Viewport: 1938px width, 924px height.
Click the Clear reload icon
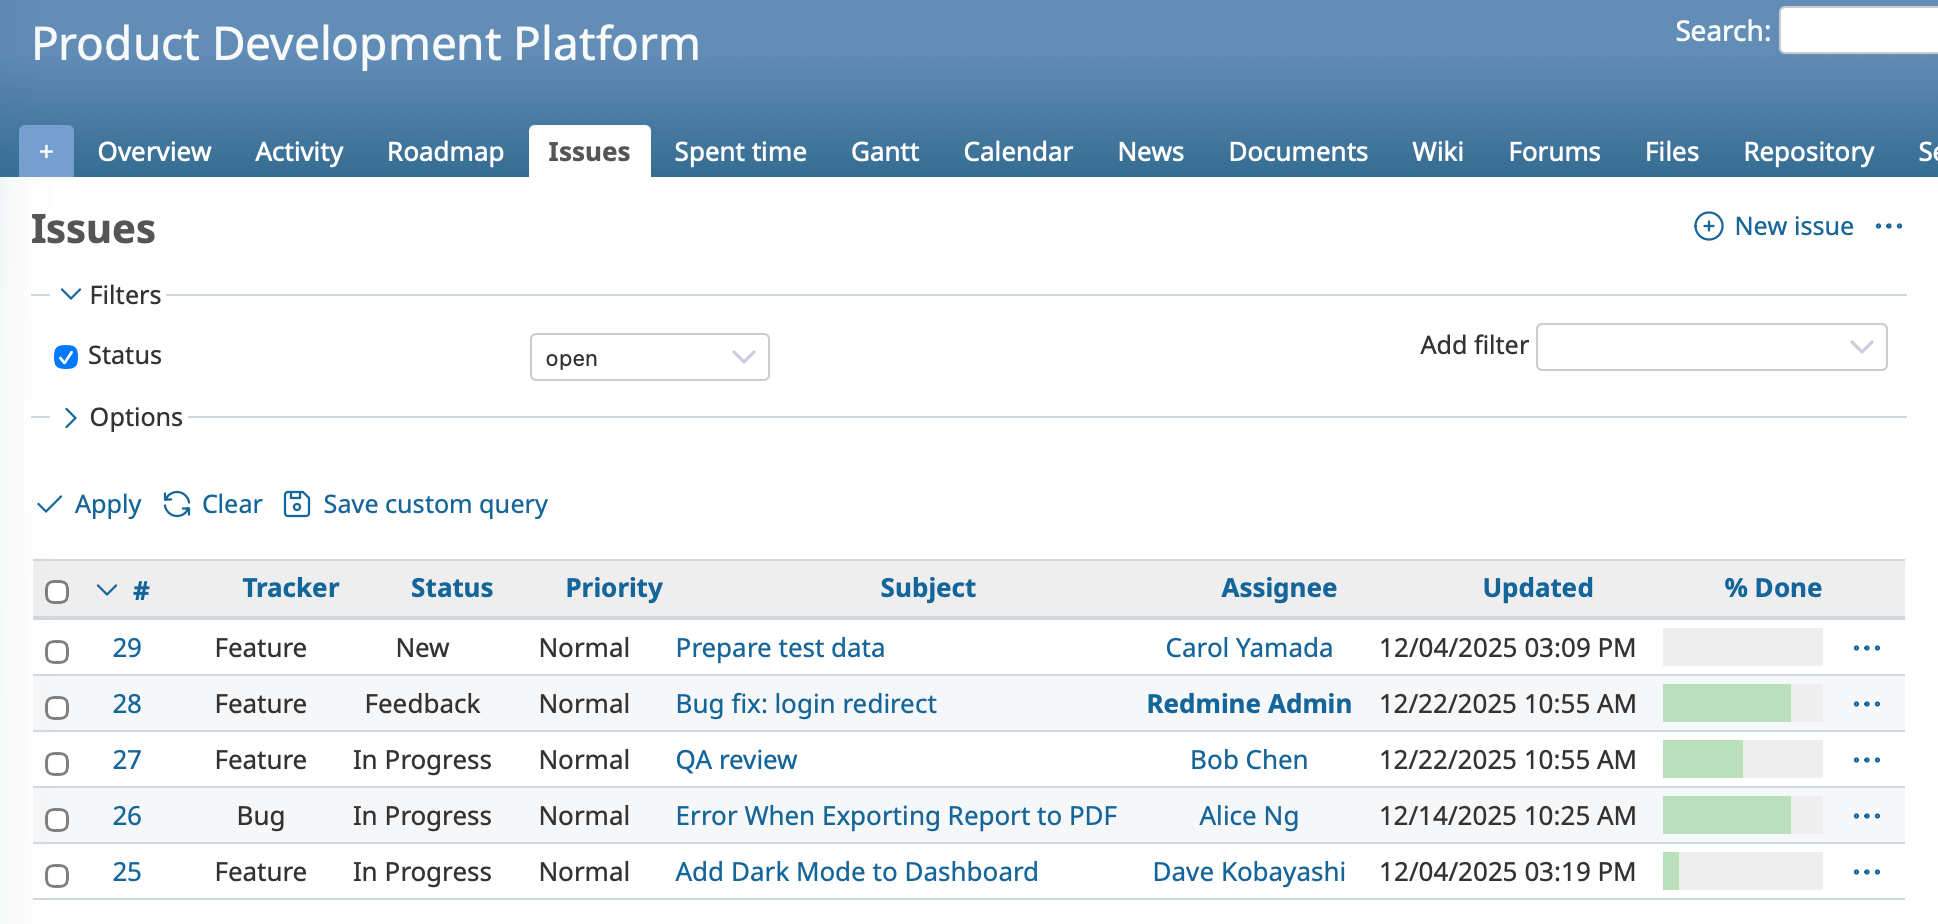(177, 505)
